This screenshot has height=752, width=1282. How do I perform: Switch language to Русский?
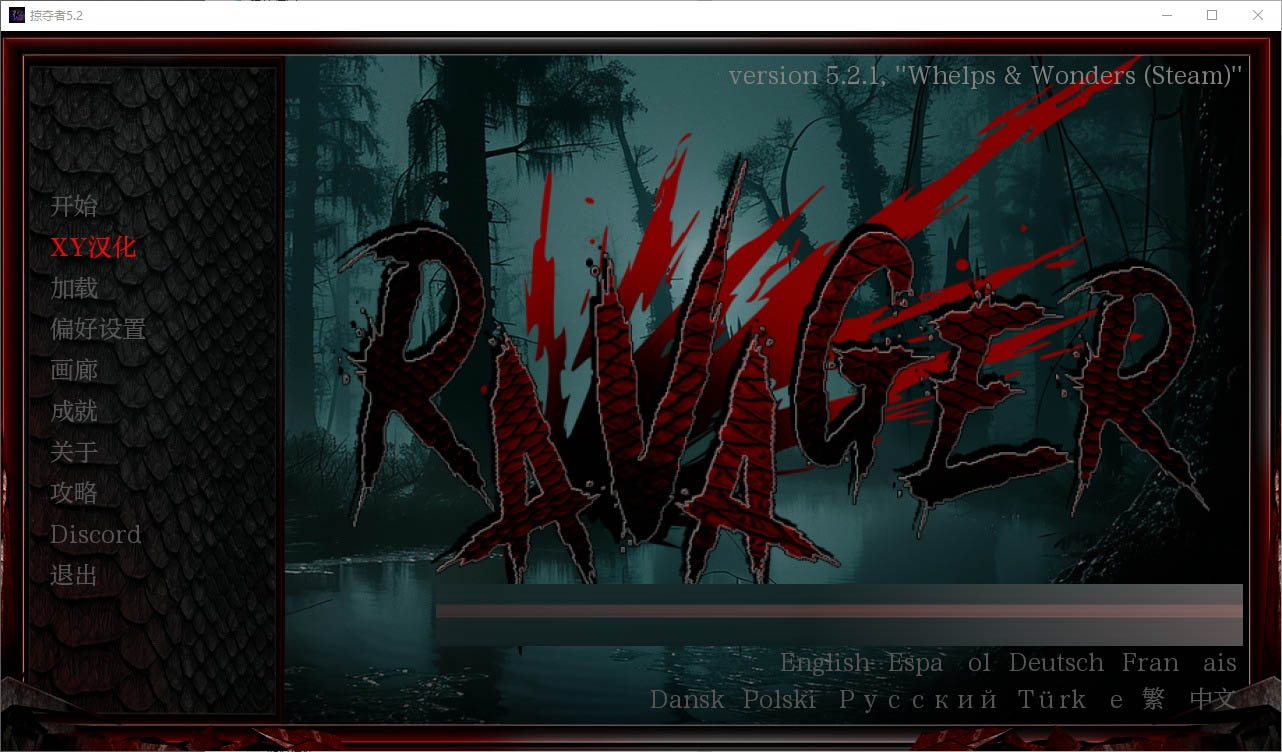point(917,699)
